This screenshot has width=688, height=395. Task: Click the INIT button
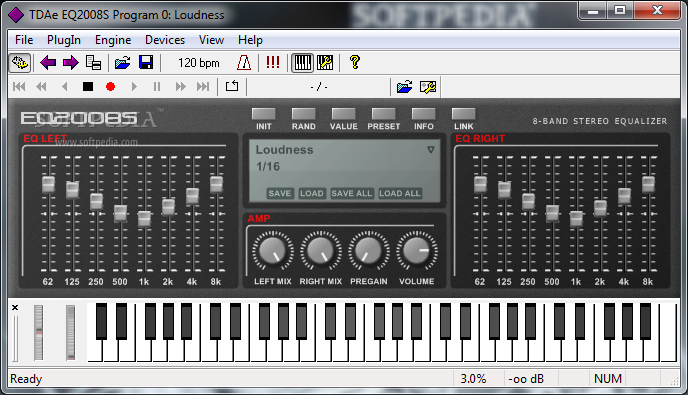click(264, 114)
